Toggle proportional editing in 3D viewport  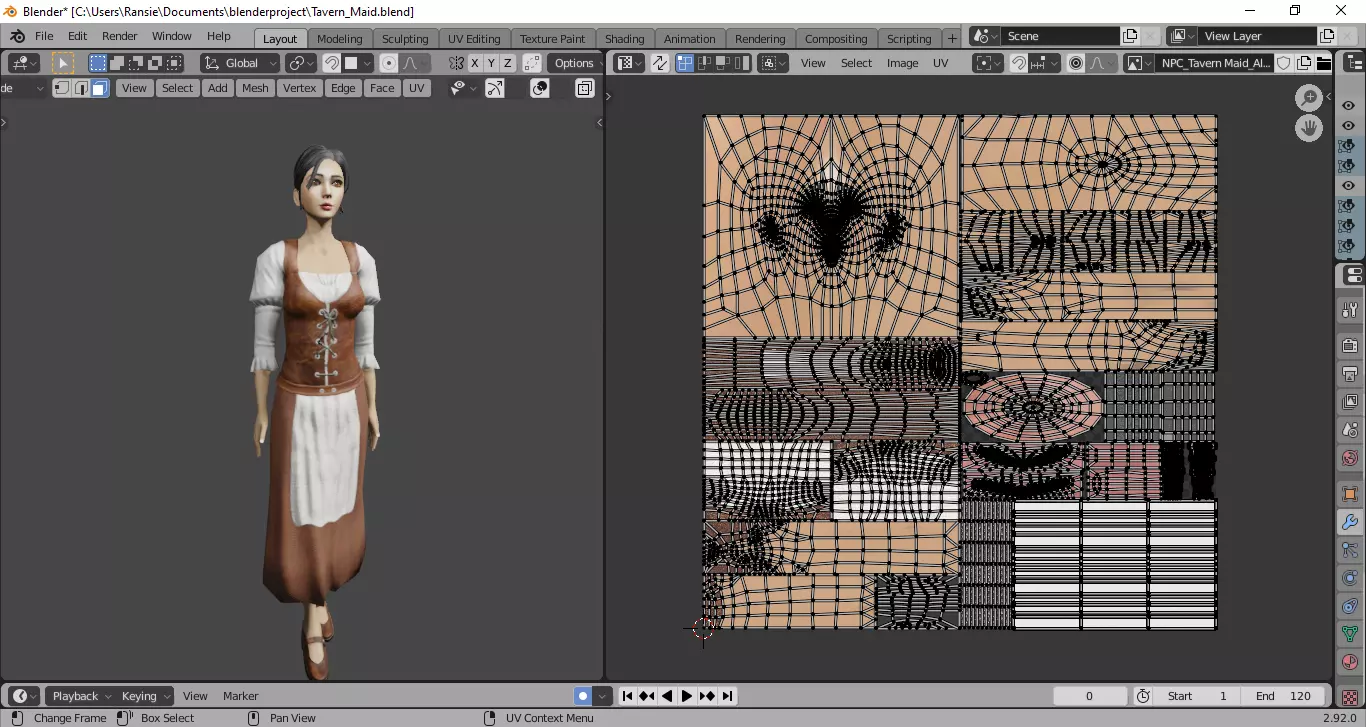pyautogui.click(x=389, y=63)
